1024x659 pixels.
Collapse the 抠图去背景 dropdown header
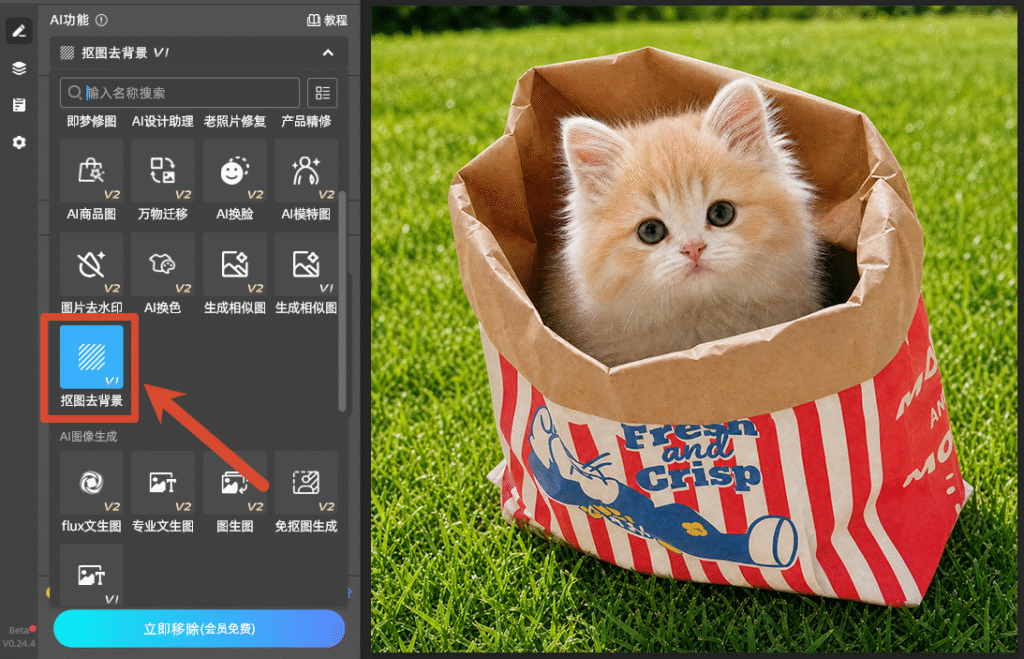[x=199, y=53]
